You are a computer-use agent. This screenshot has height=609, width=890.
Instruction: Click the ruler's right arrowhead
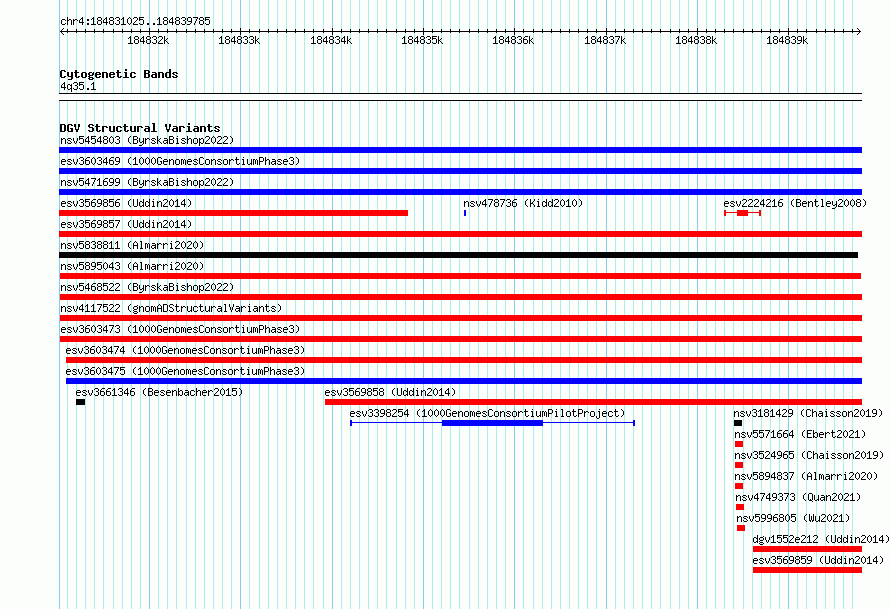coord(859,32)
